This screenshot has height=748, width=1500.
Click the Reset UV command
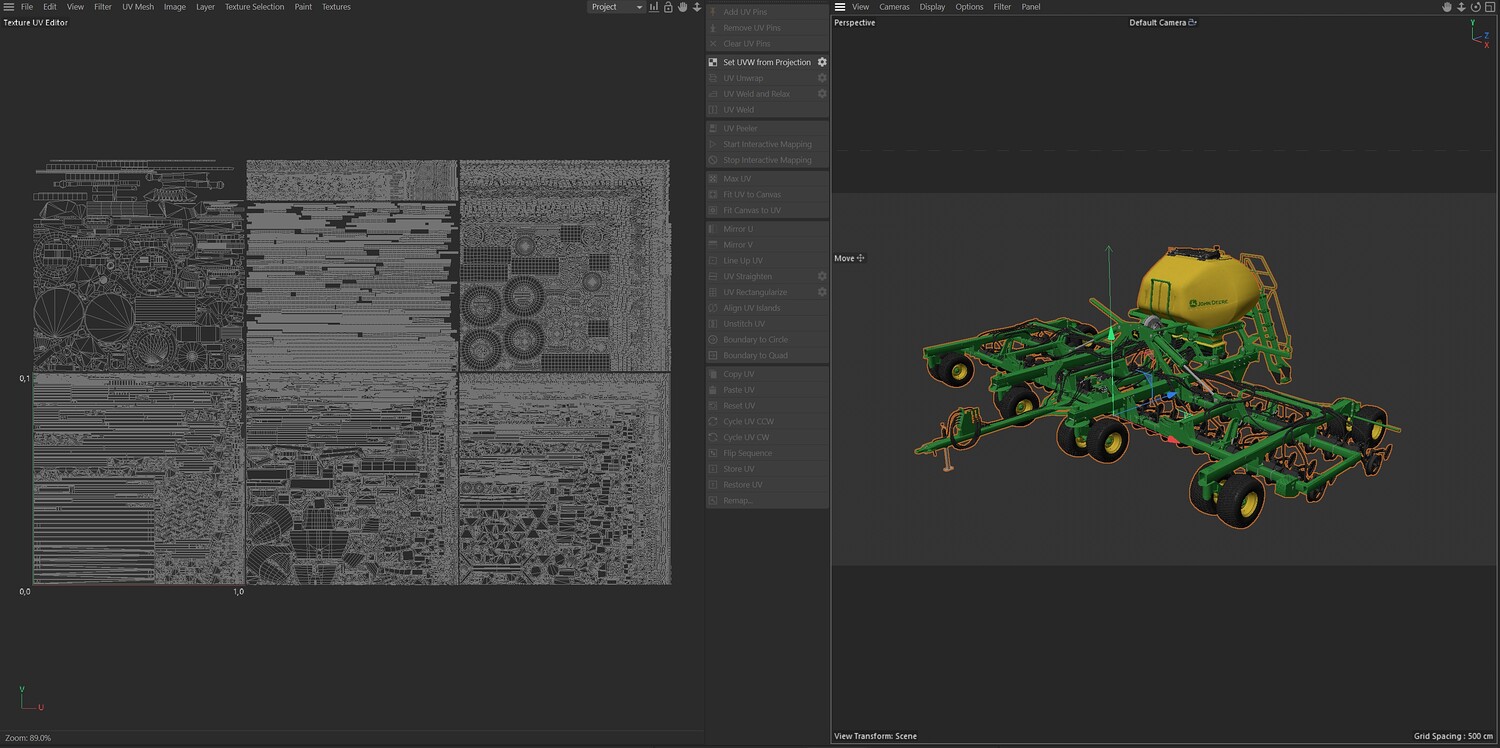(767, 406)
